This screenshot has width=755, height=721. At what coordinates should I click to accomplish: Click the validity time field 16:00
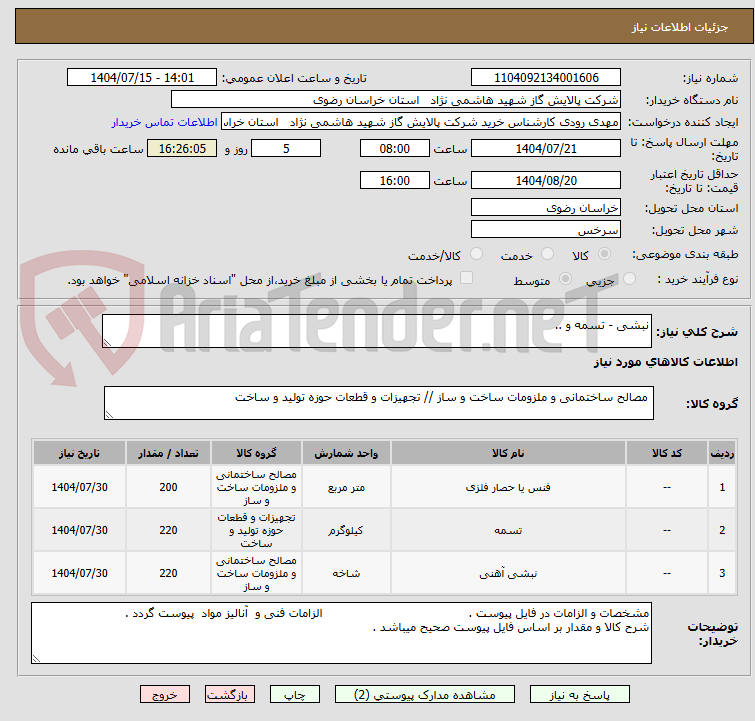[x=394, y=181]
